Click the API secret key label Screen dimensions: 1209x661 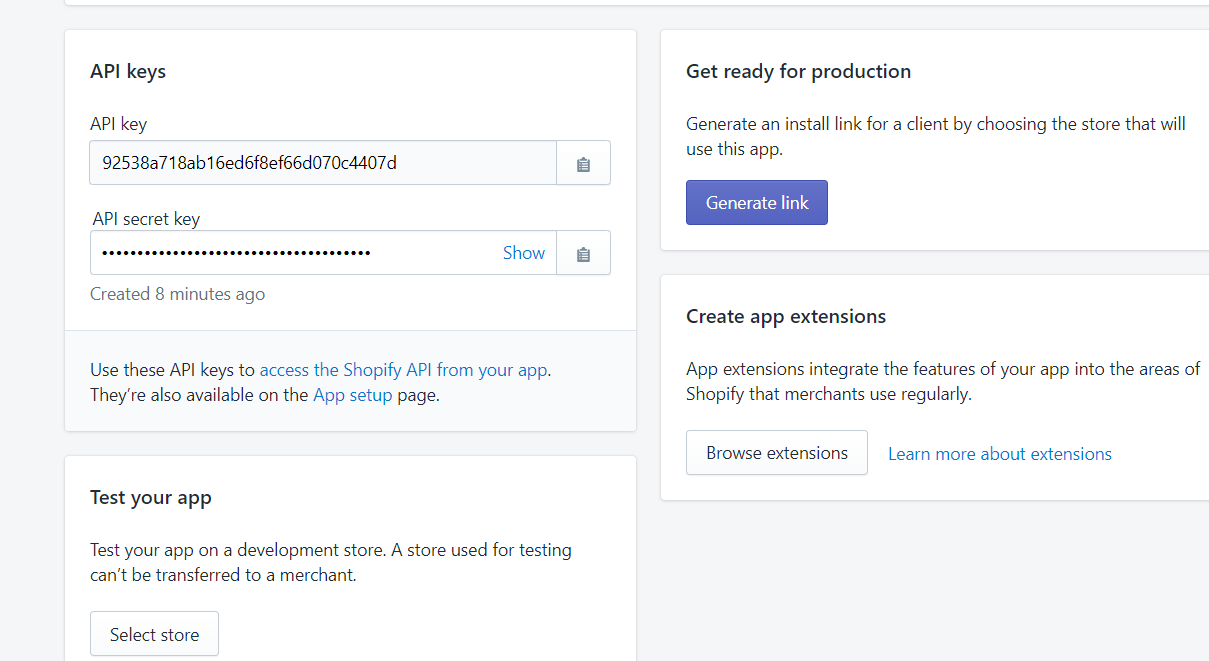(146, 219)
